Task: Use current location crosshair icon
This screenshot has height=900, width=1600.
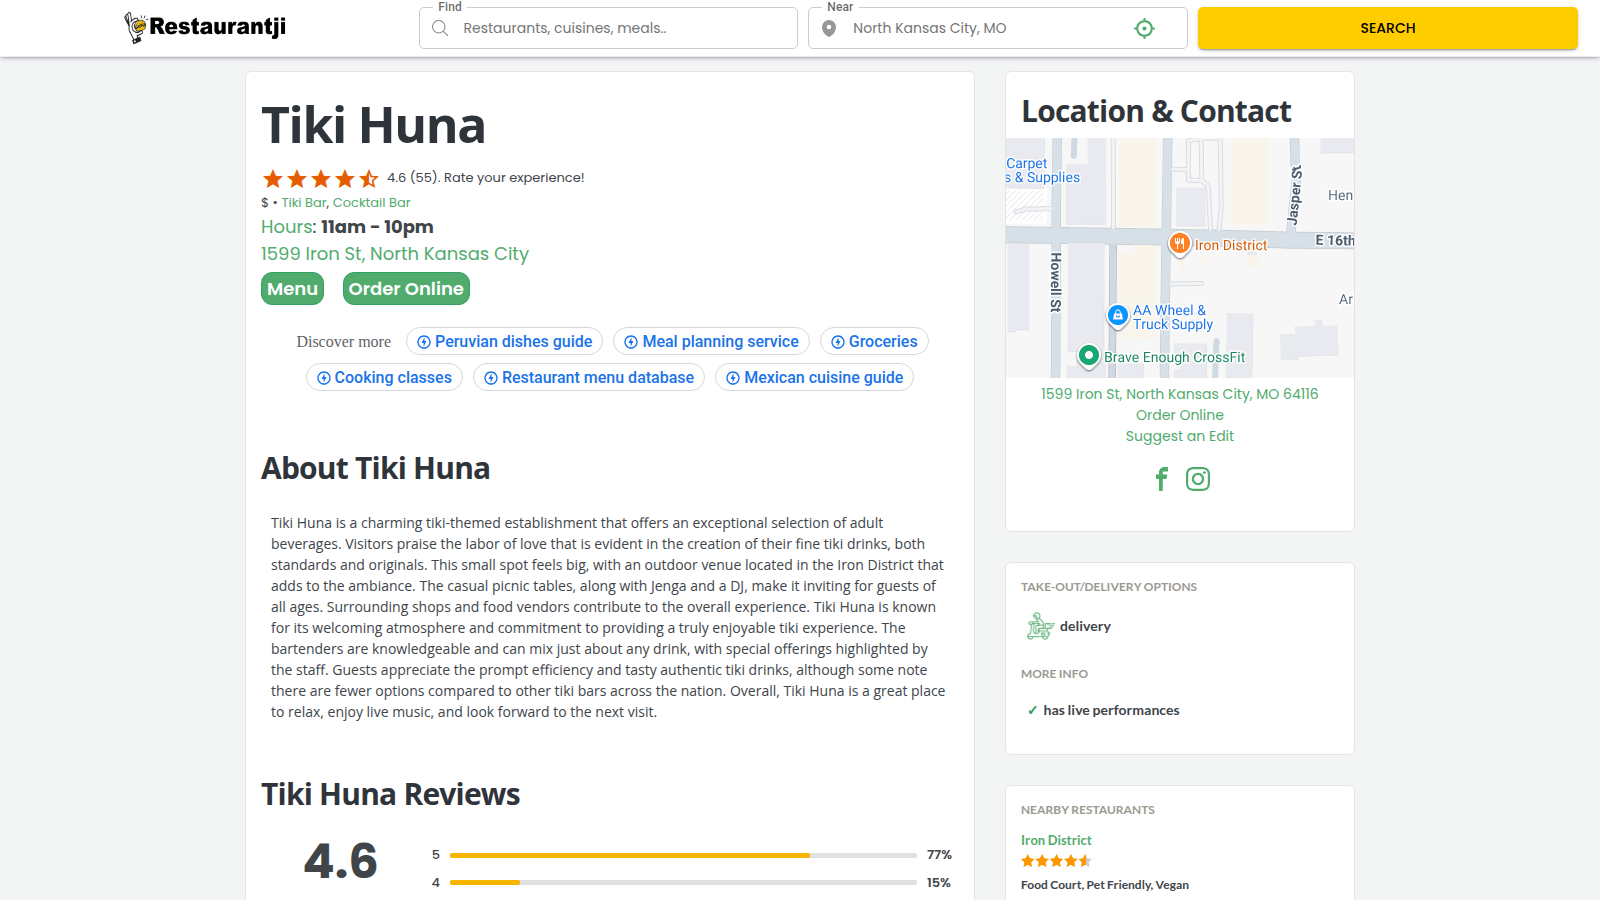Action: click(1144, 29)
